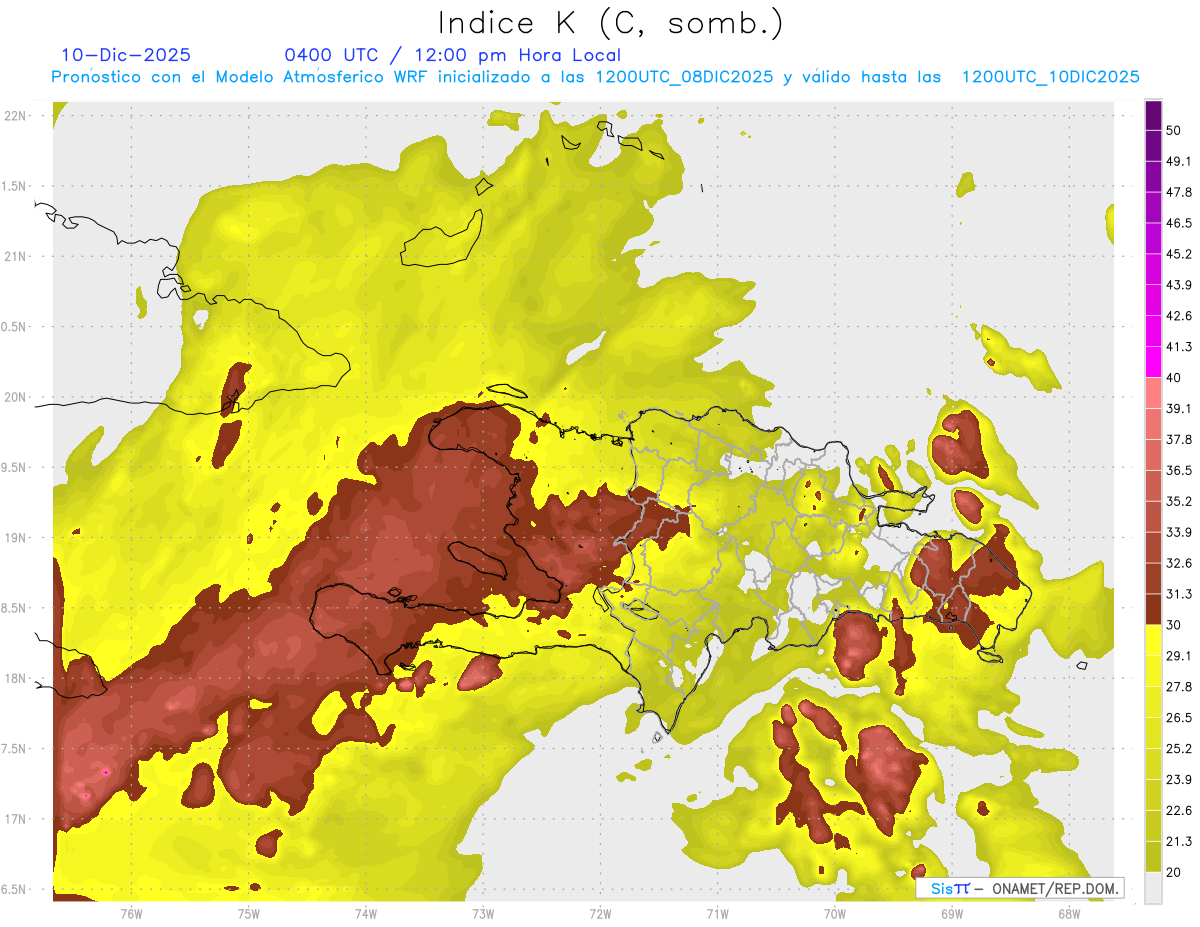Pick the dark brown legend band between 30 and 31.3
Viewport: 1200px width, 927px height.
pyautogui.click(x=1153, y=610)
